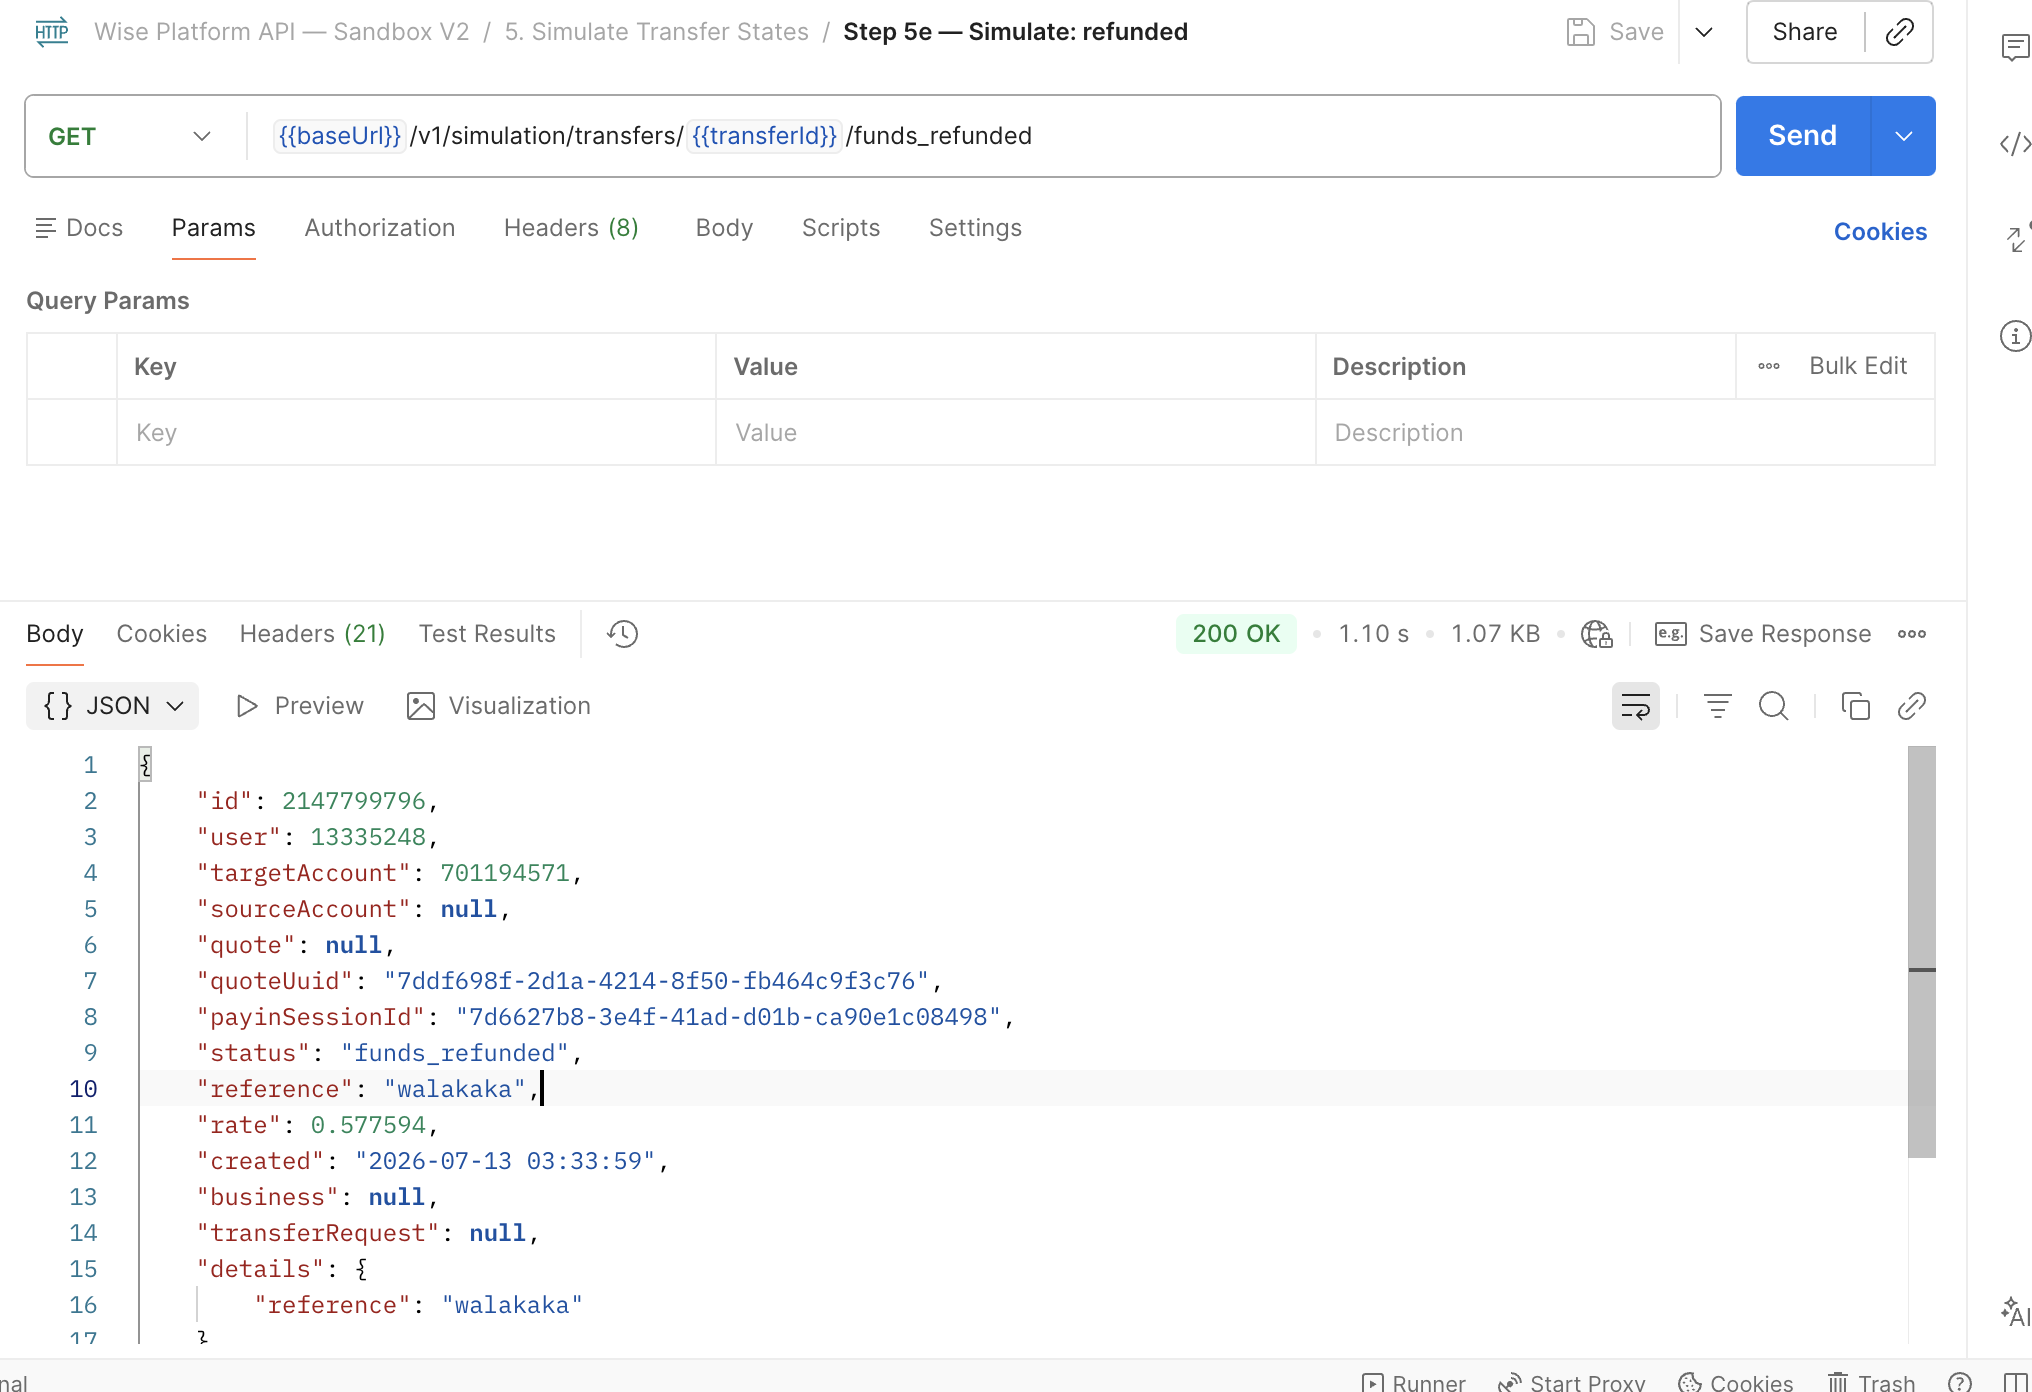The width and height of the screenshot is (2032, 1392).
Task: Click the expand/resize sidebar icon
Action: click(2017, 238)
